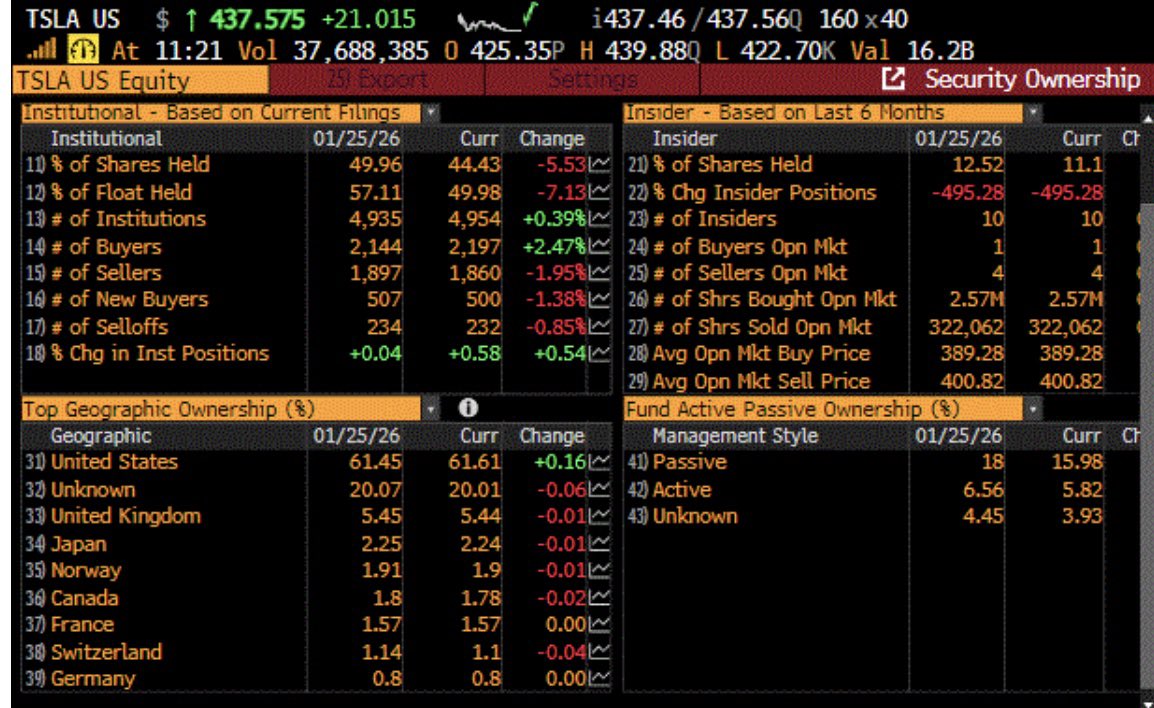
Task: Select the Active management style row
Action: coord(882,489)
